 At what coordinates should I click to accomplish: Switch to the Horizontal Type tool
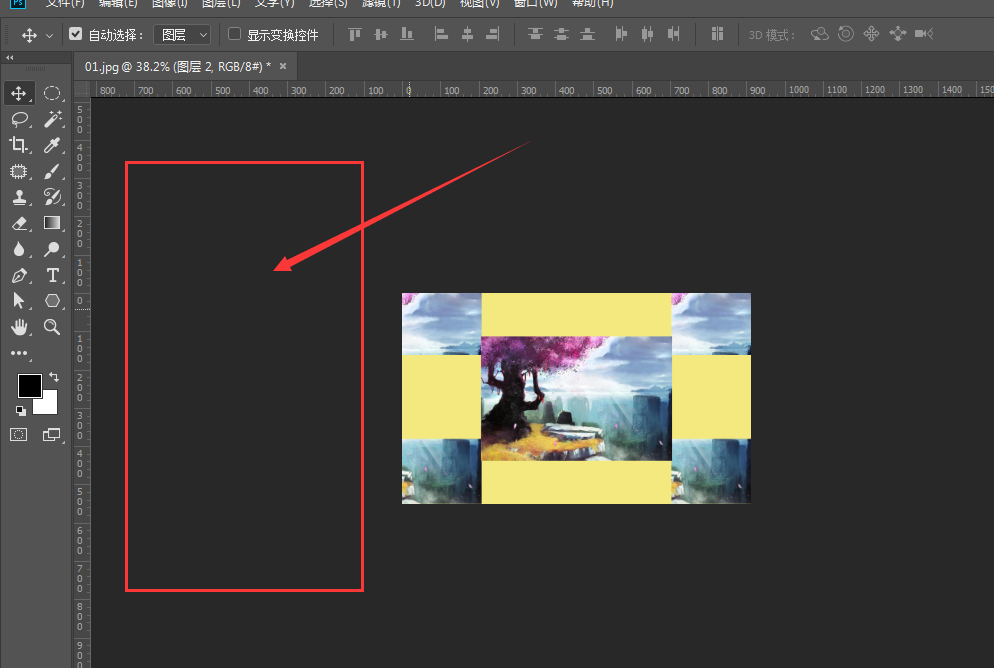[x=52, y=275]
